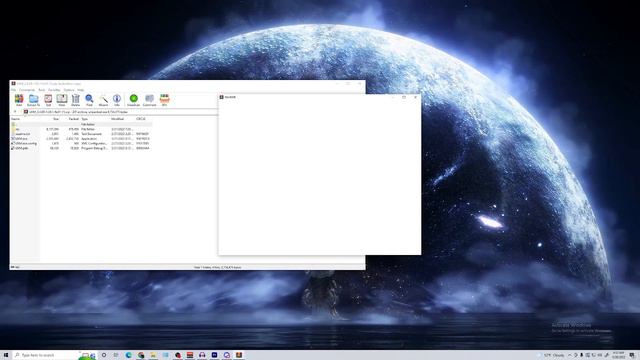
Task: Click the SFX toolbar icon
Action: coord(164,100)
